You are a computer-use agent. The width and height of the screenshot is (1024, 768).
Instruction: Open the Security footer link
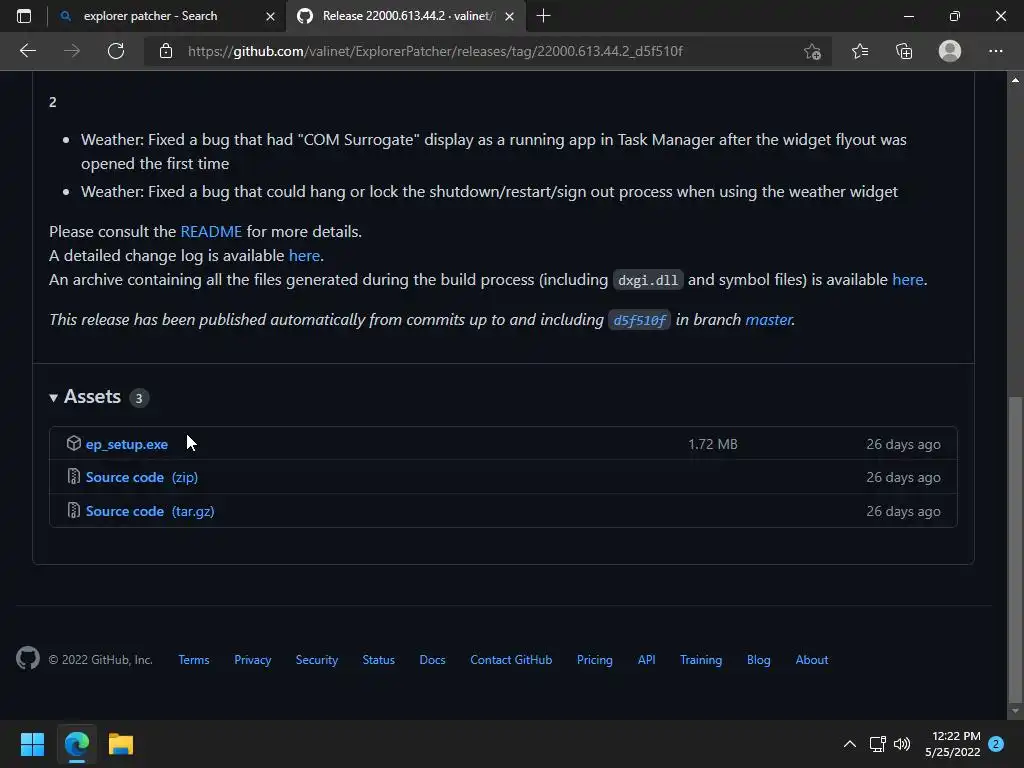coord(317,660)
